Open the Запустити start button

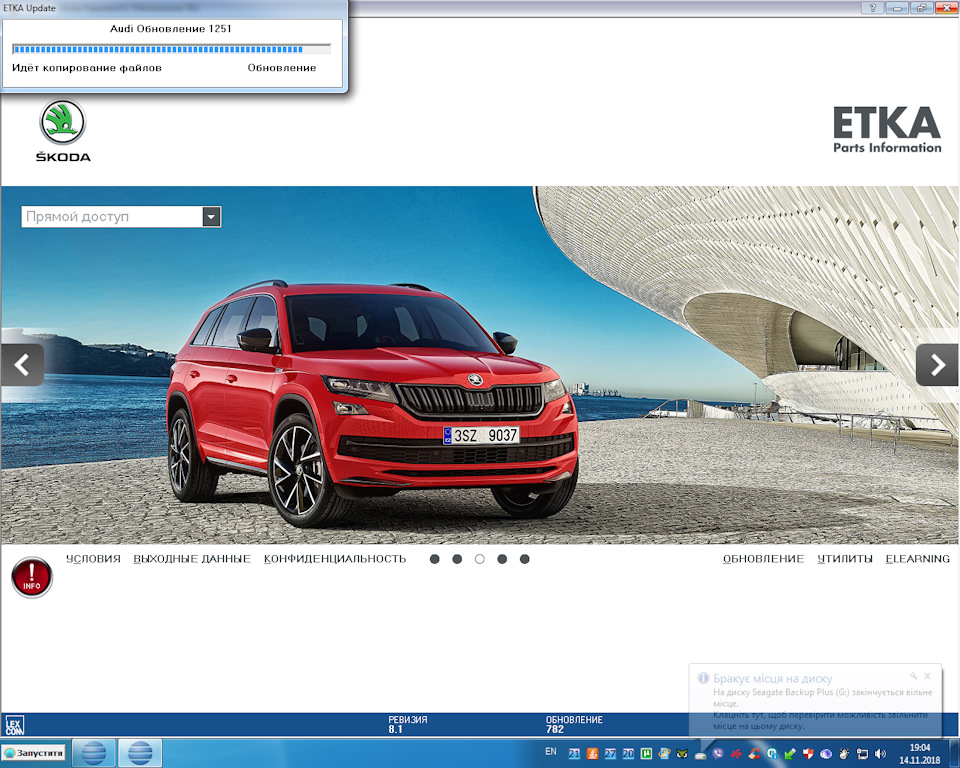tap(34, 753)
